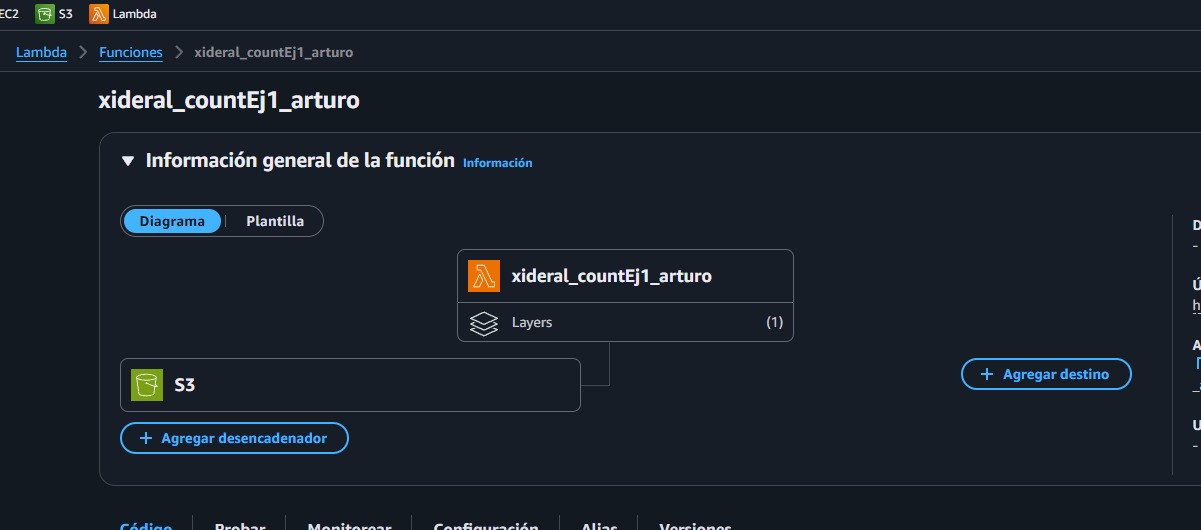1201x530 pixels.
Task: Click the orange Lambda icon in top bar
Action: tap(99, 14)
